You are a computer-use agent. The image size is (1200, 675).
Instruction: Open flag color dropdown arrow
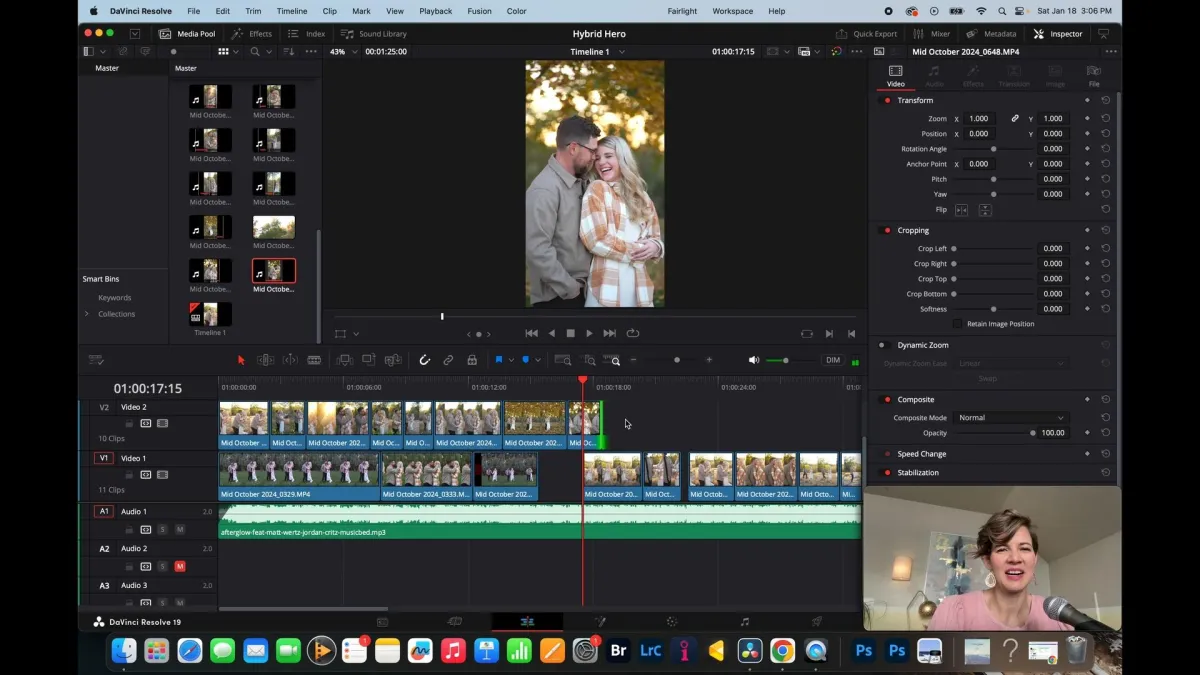511,360
